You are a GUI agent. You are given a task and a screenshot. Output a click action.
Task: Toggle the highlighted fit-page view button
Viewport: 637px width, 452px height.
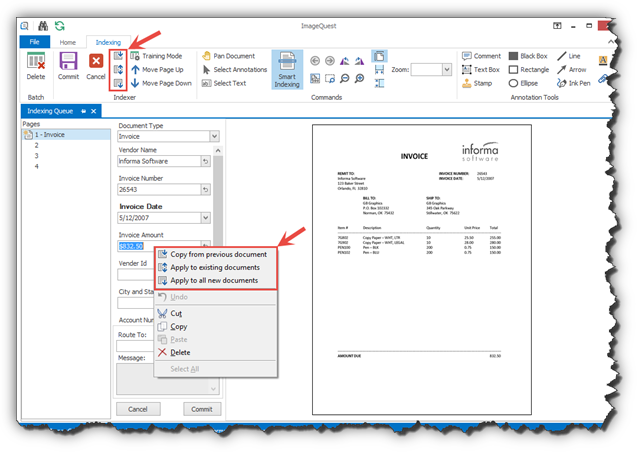pyautogui.click(x=379, y=56)
